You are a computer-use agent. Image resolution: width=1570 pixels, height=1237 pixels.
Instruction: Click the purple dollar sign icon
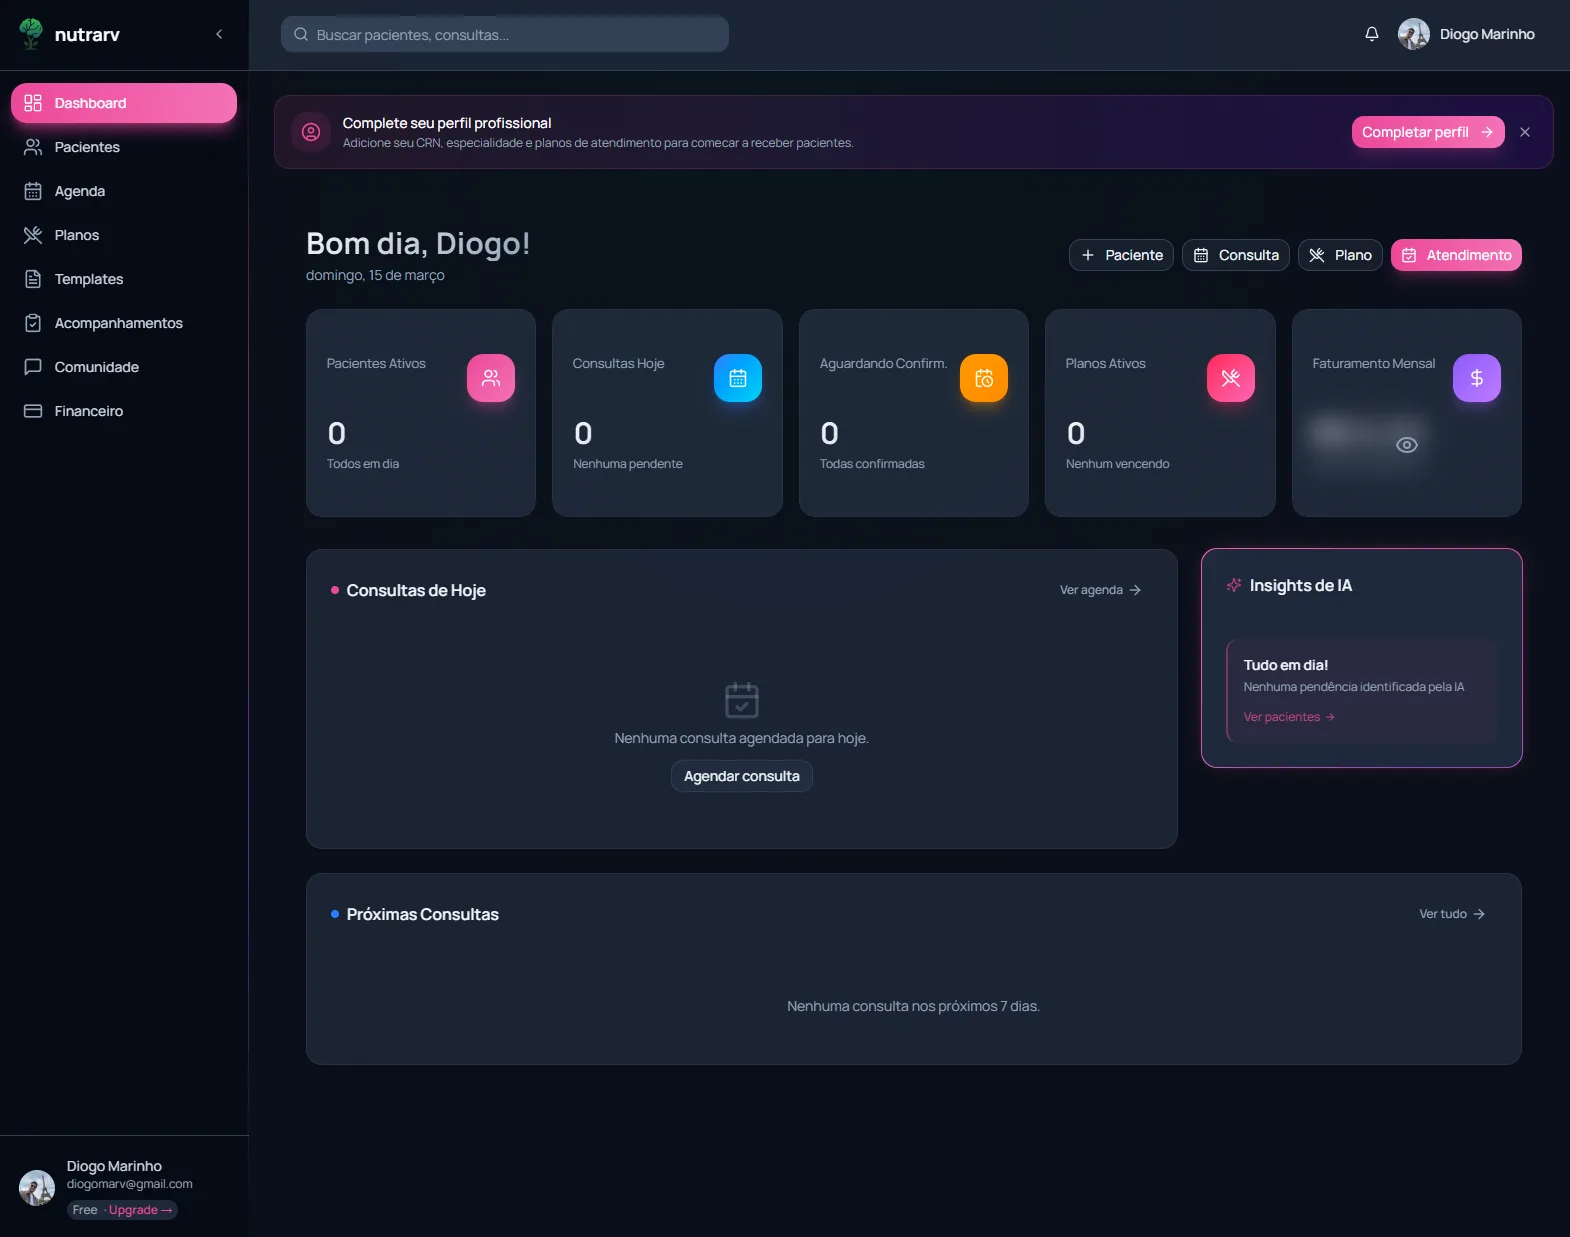pos(1476,378)
